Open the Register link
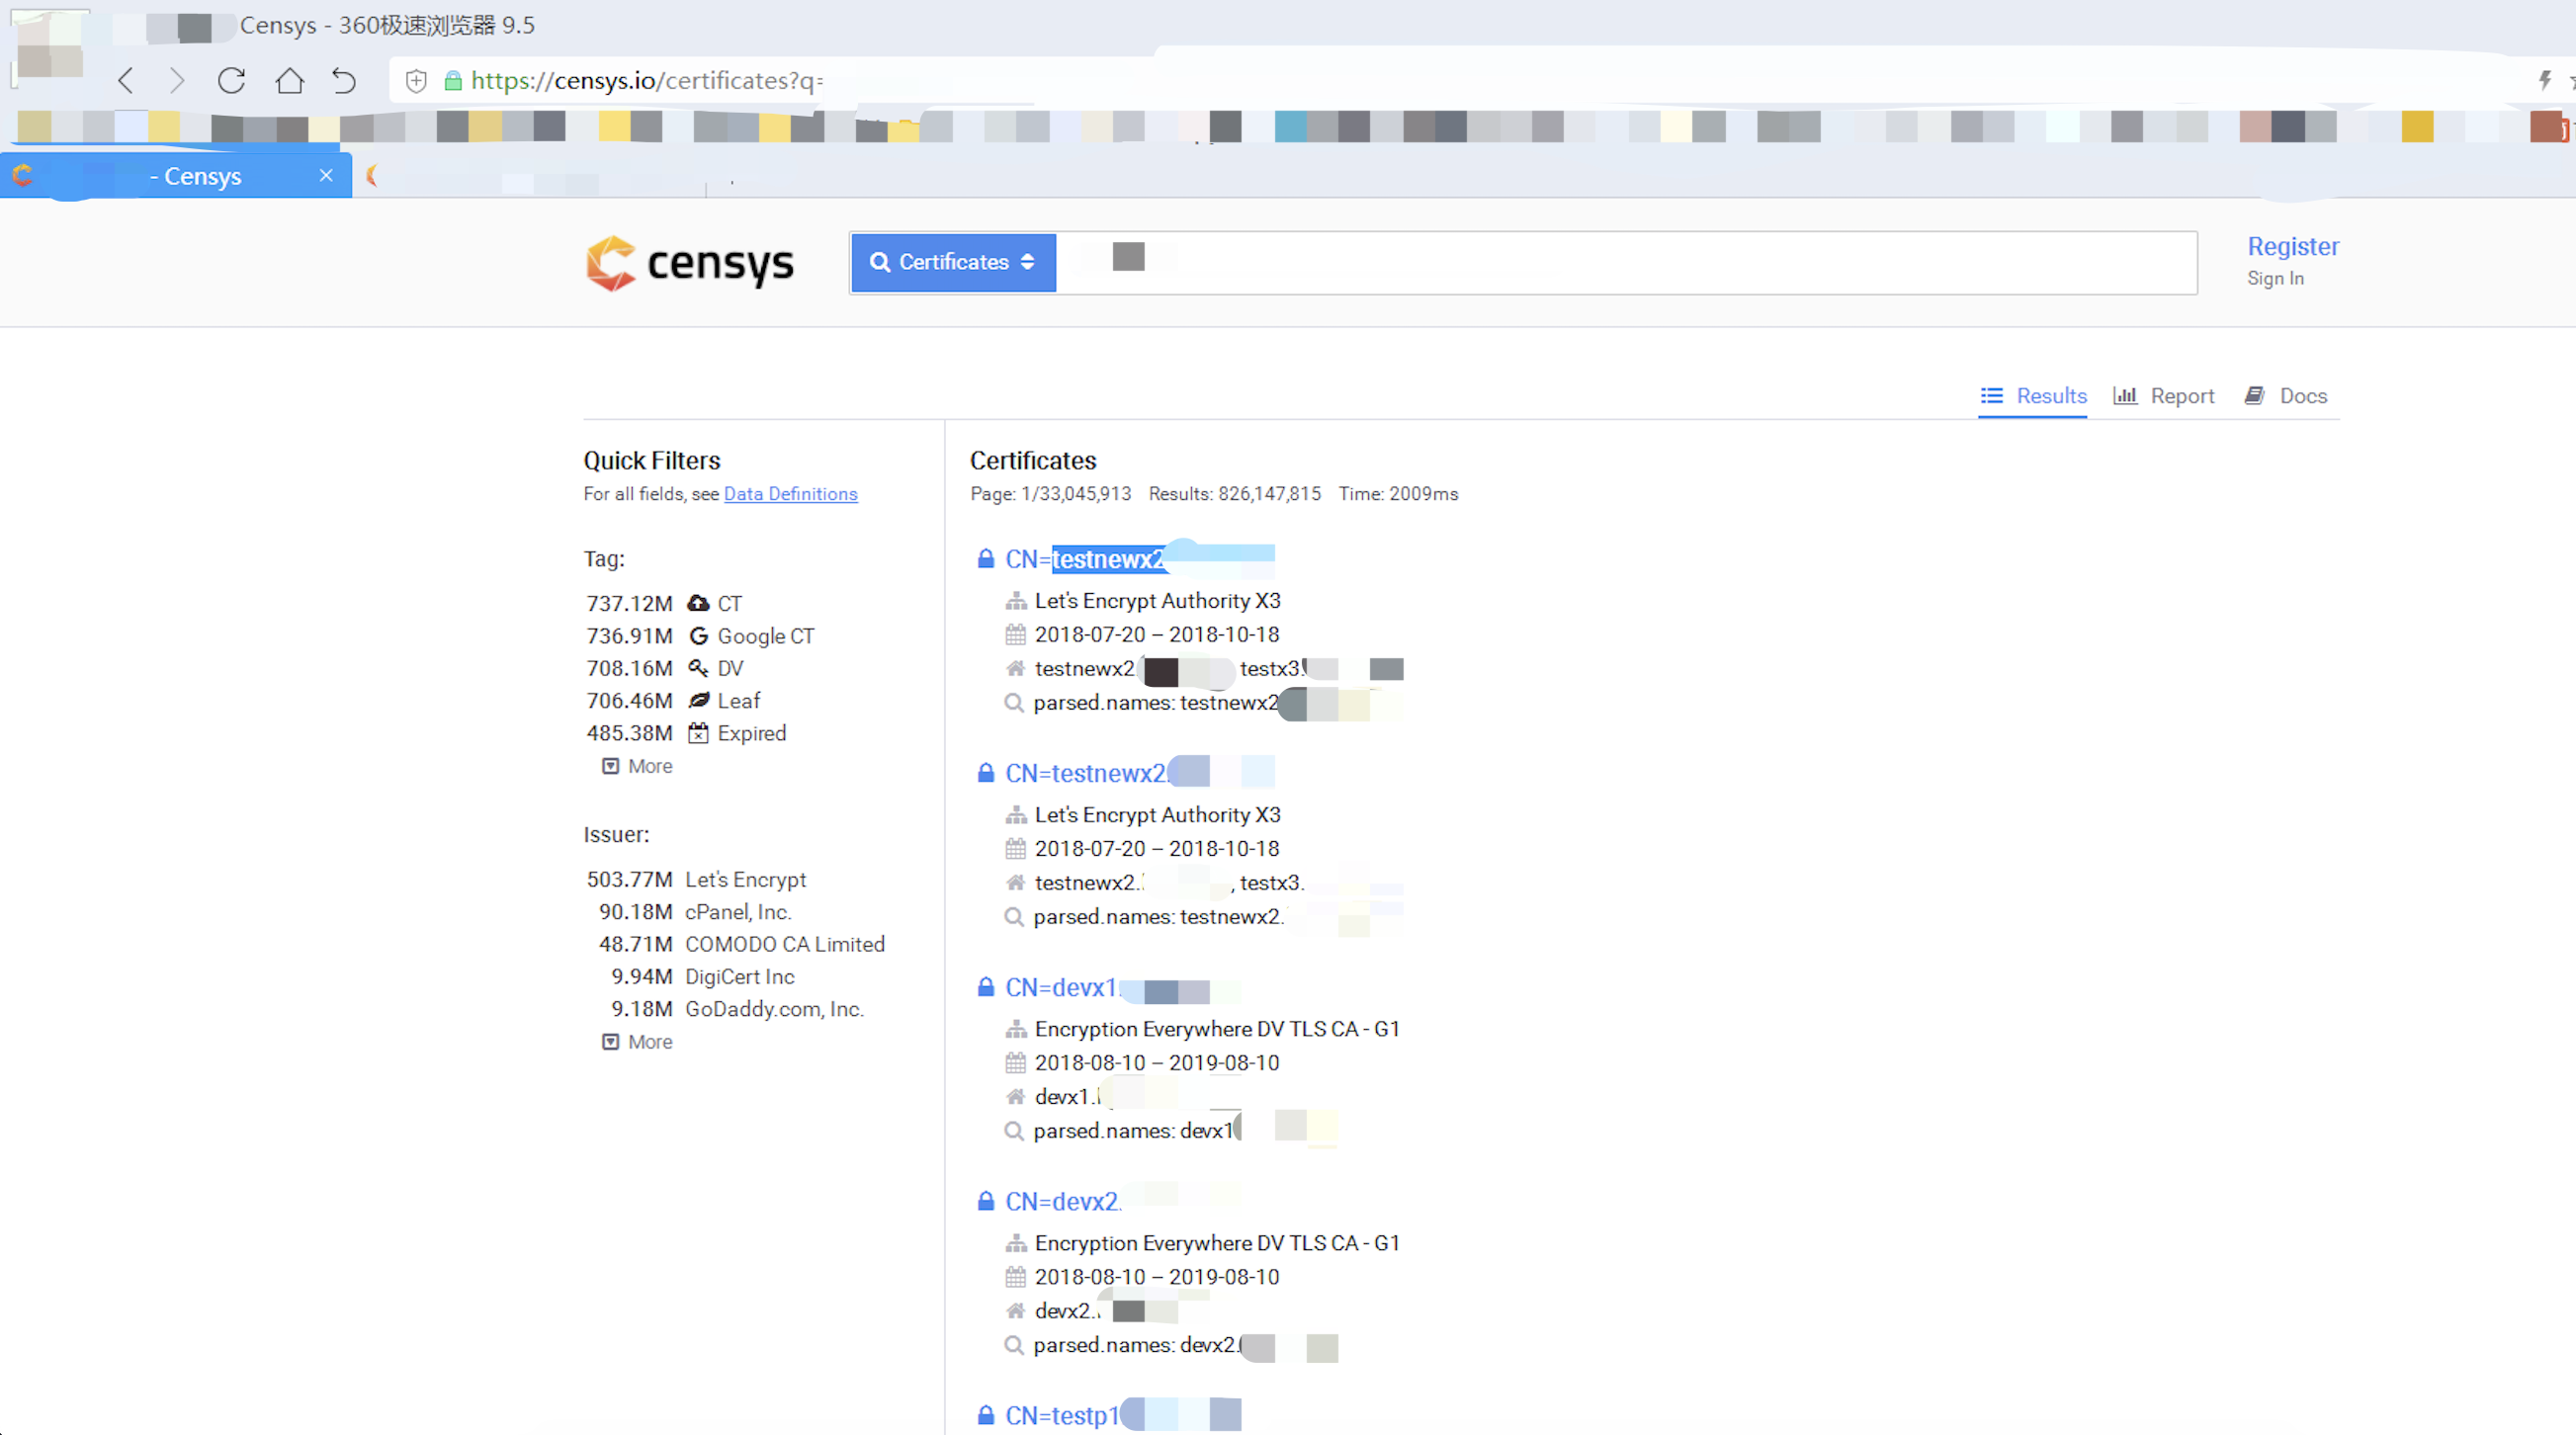This screenshot has height=1435, width=2576. click(x=2293, y=246)
